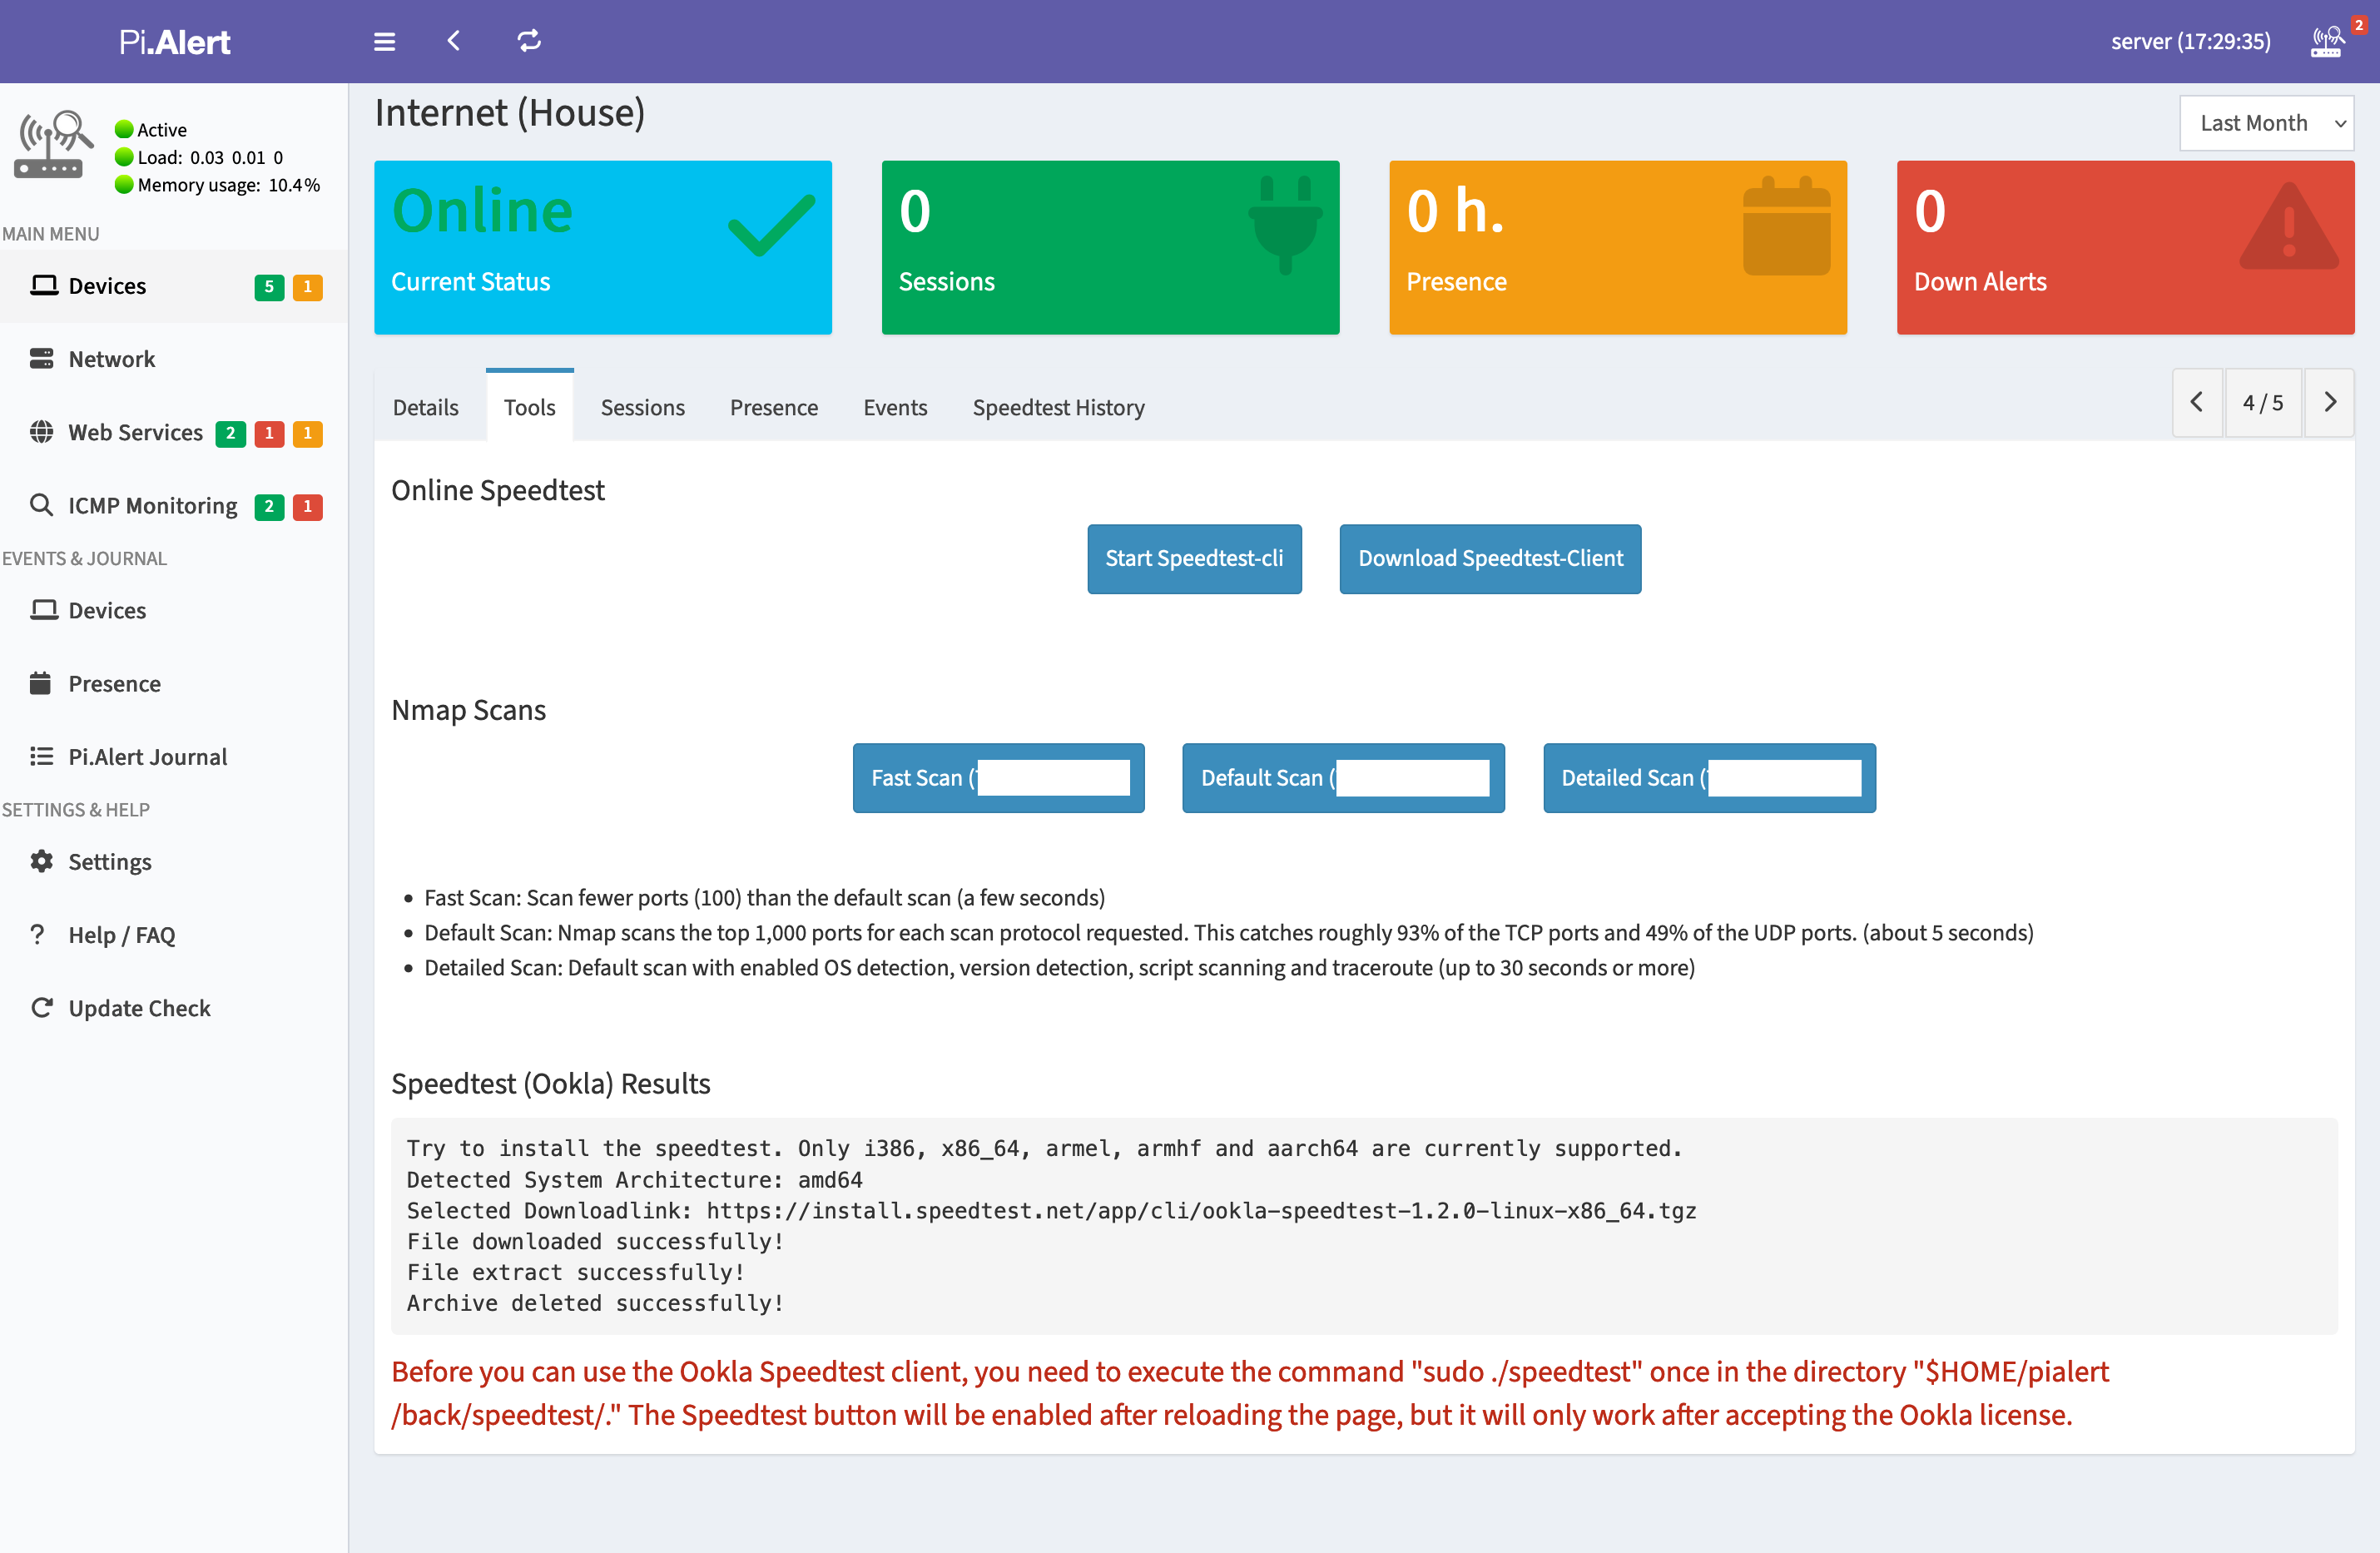
Task: Expand the Last Month period dropdown
Action: pyautogui.click(x=2266, y=123)
